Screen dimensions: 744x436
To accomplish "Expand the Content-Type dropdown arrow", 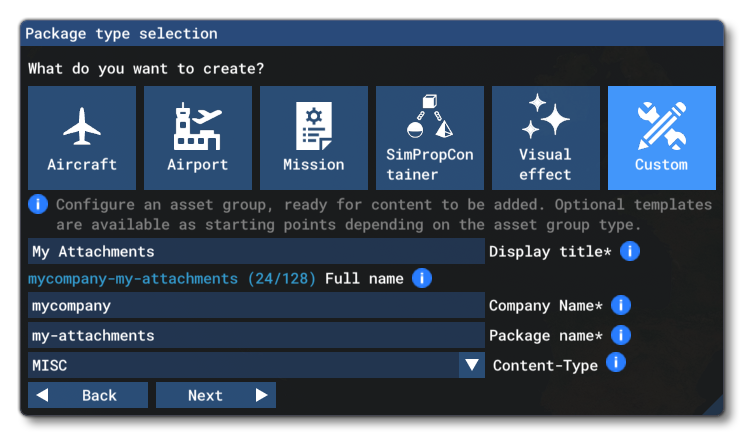I will [471, 365].
